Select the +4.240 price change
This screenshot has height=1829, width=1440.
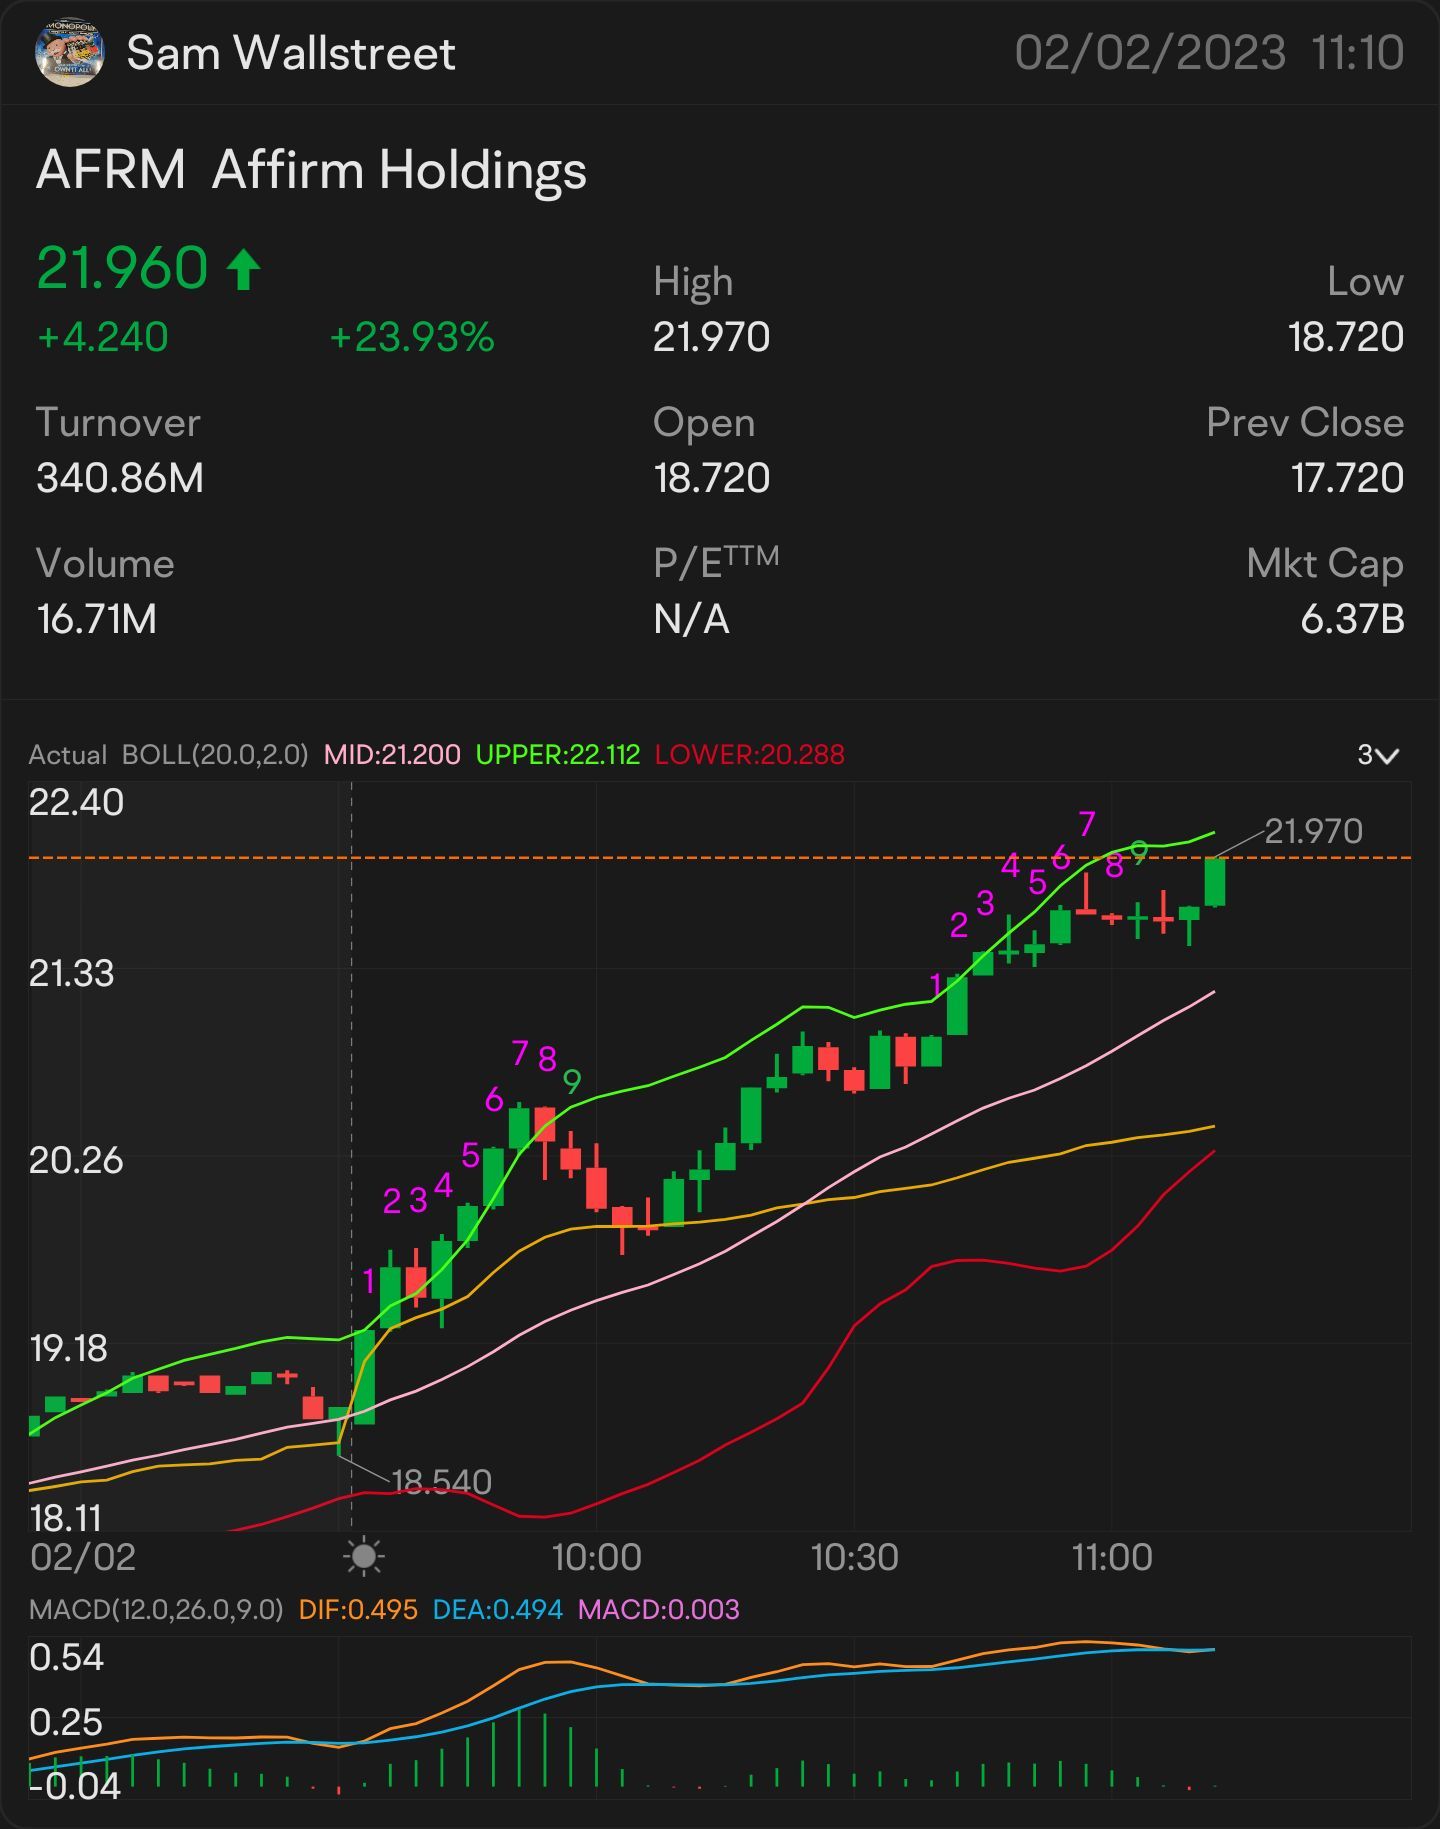click(x=102, y=337)
